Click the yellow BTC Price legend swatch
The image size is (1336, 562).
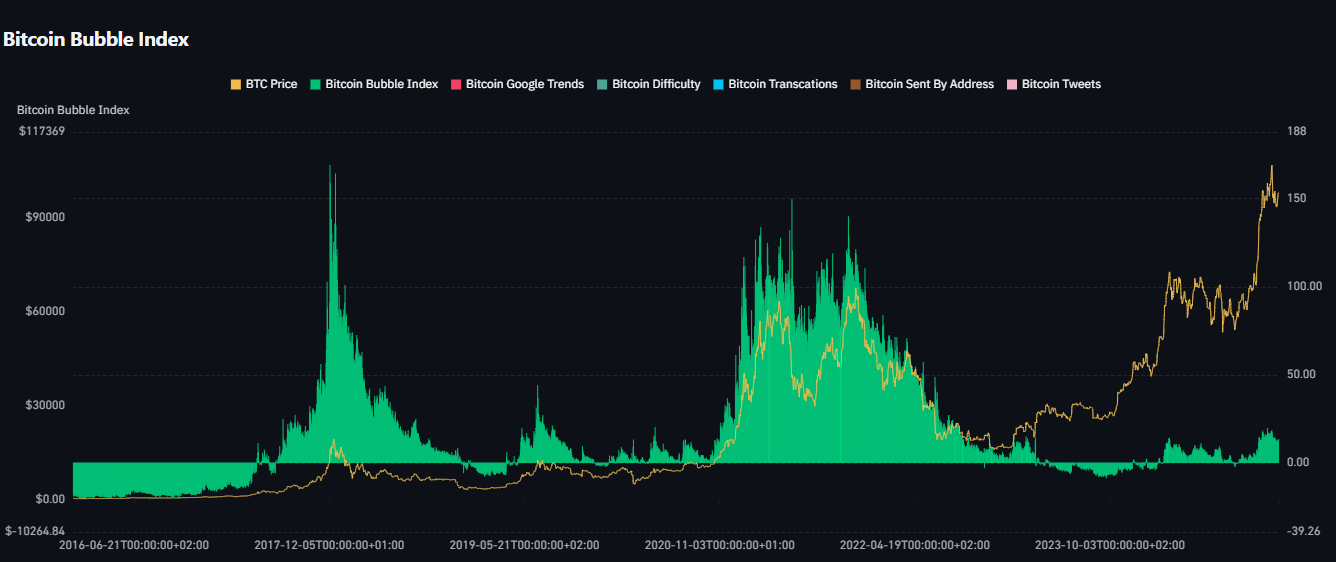(x=236, y=85)
